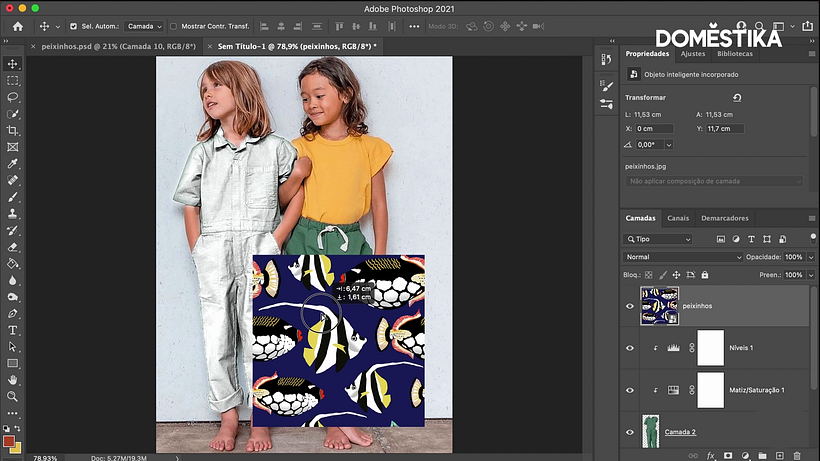Screen dimensions: 820x461
Task: Toggle Sel. Autom. checkbox
Action: click(x=73, y=26)
